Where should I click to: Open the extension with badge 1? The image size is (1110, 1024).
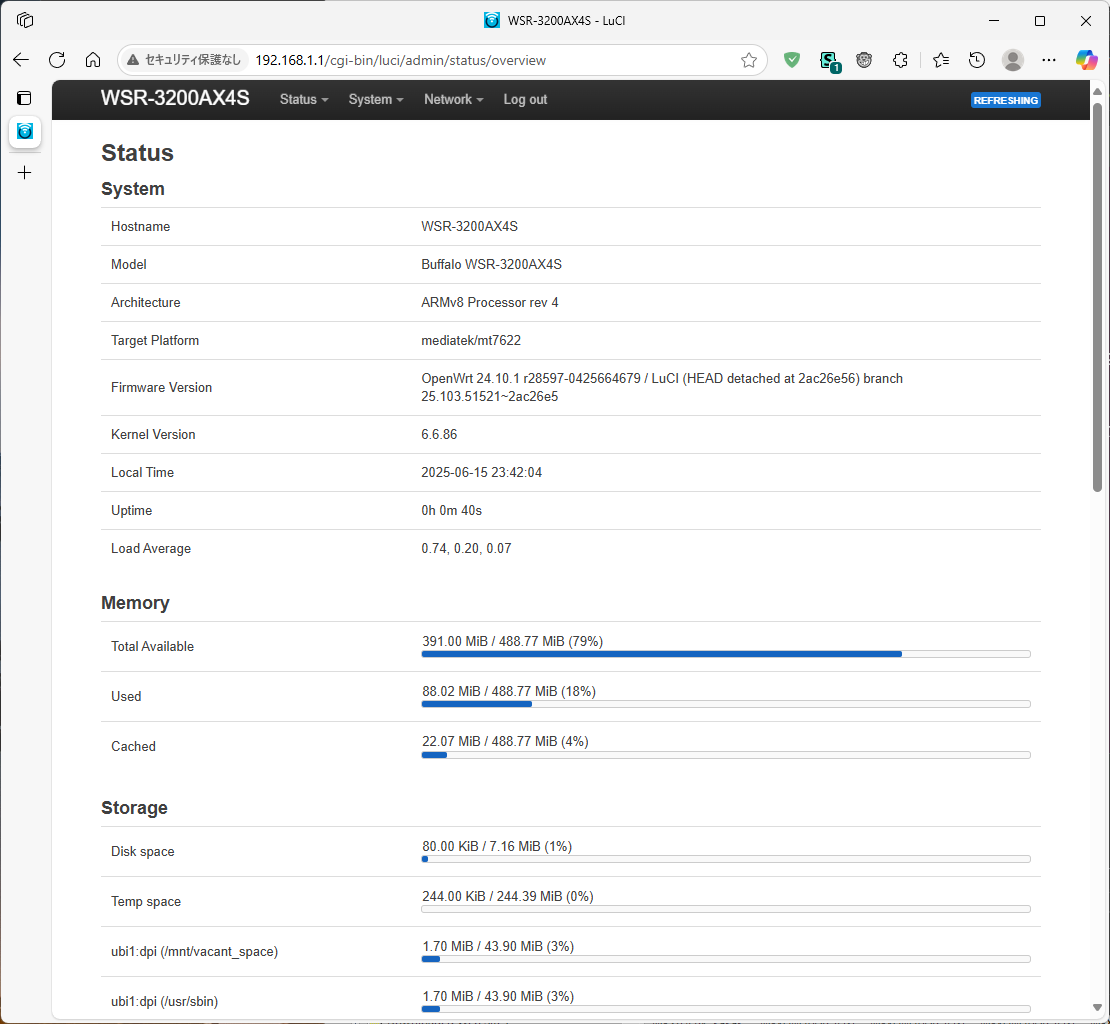[828, 61]
